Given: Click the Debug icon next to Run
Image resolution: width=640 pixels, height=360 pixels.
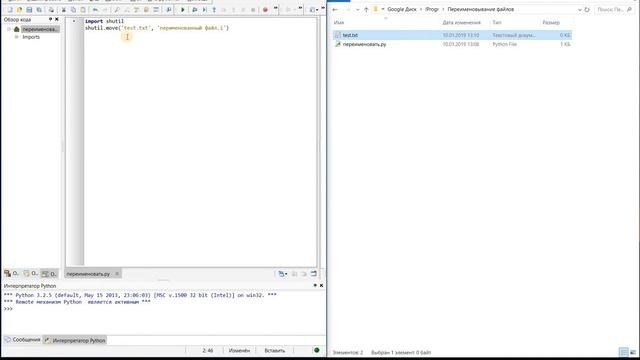Looking at the screenshot, I should click(195, 9).
